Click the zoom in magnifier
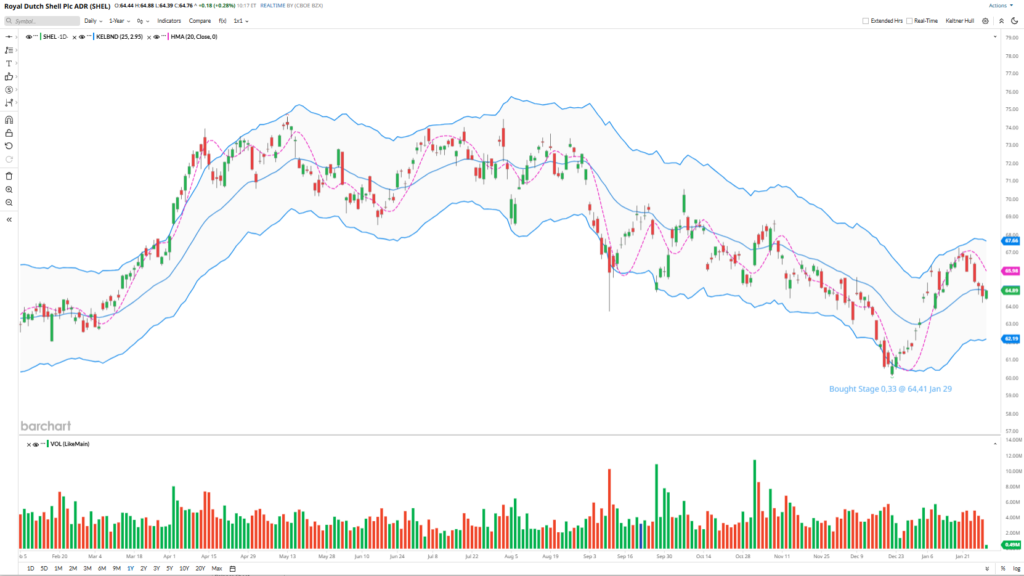The height and width of the screenshot is (576, 1024). pos(9,189)
